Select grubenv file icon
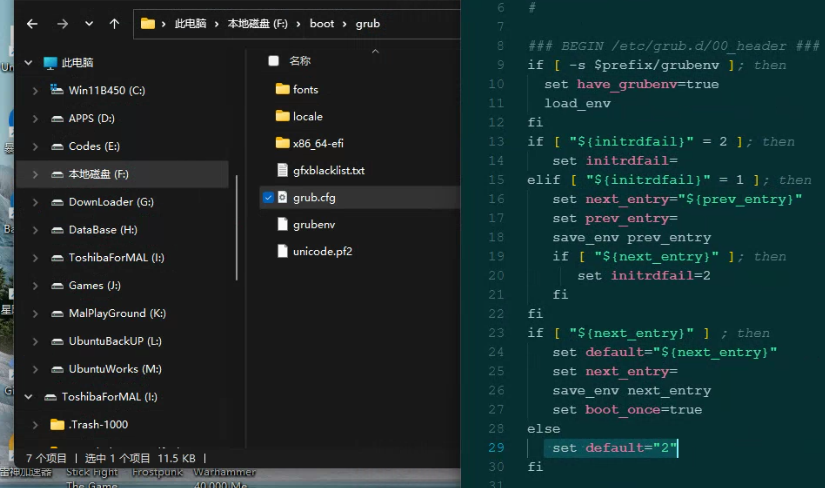Viewport: 825px width, 488px height. point(283,224)
